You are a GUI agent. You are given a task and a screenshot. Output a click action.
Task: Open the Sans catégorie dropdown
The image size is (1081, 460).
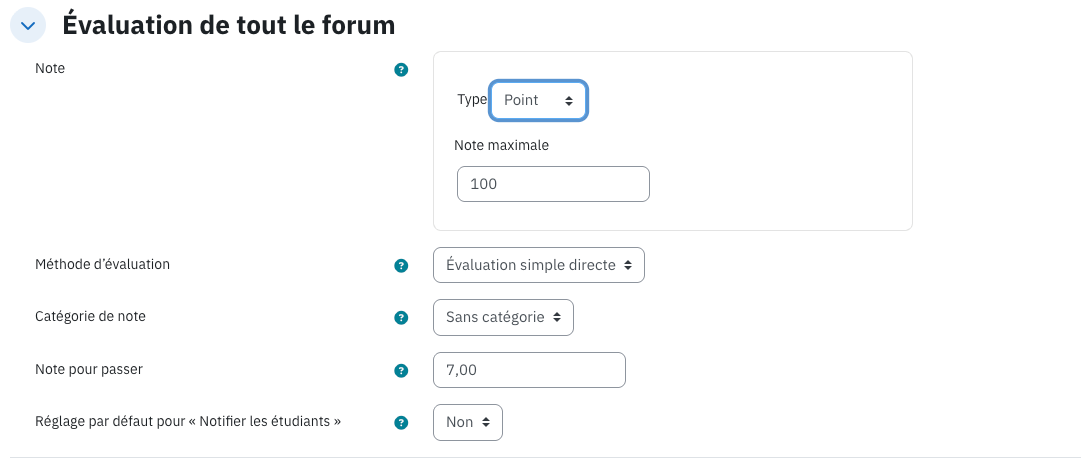coord(503,317)
